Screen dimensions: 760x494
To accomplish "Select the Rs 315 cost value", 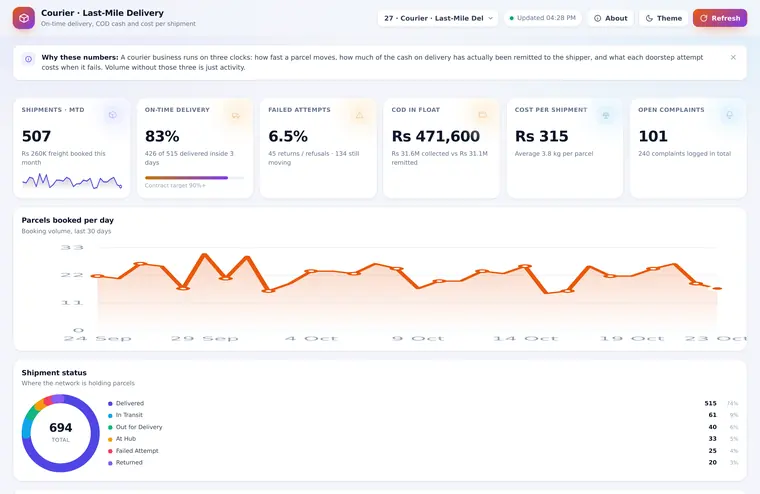I will pyautogui.click(x=541, y=136).
